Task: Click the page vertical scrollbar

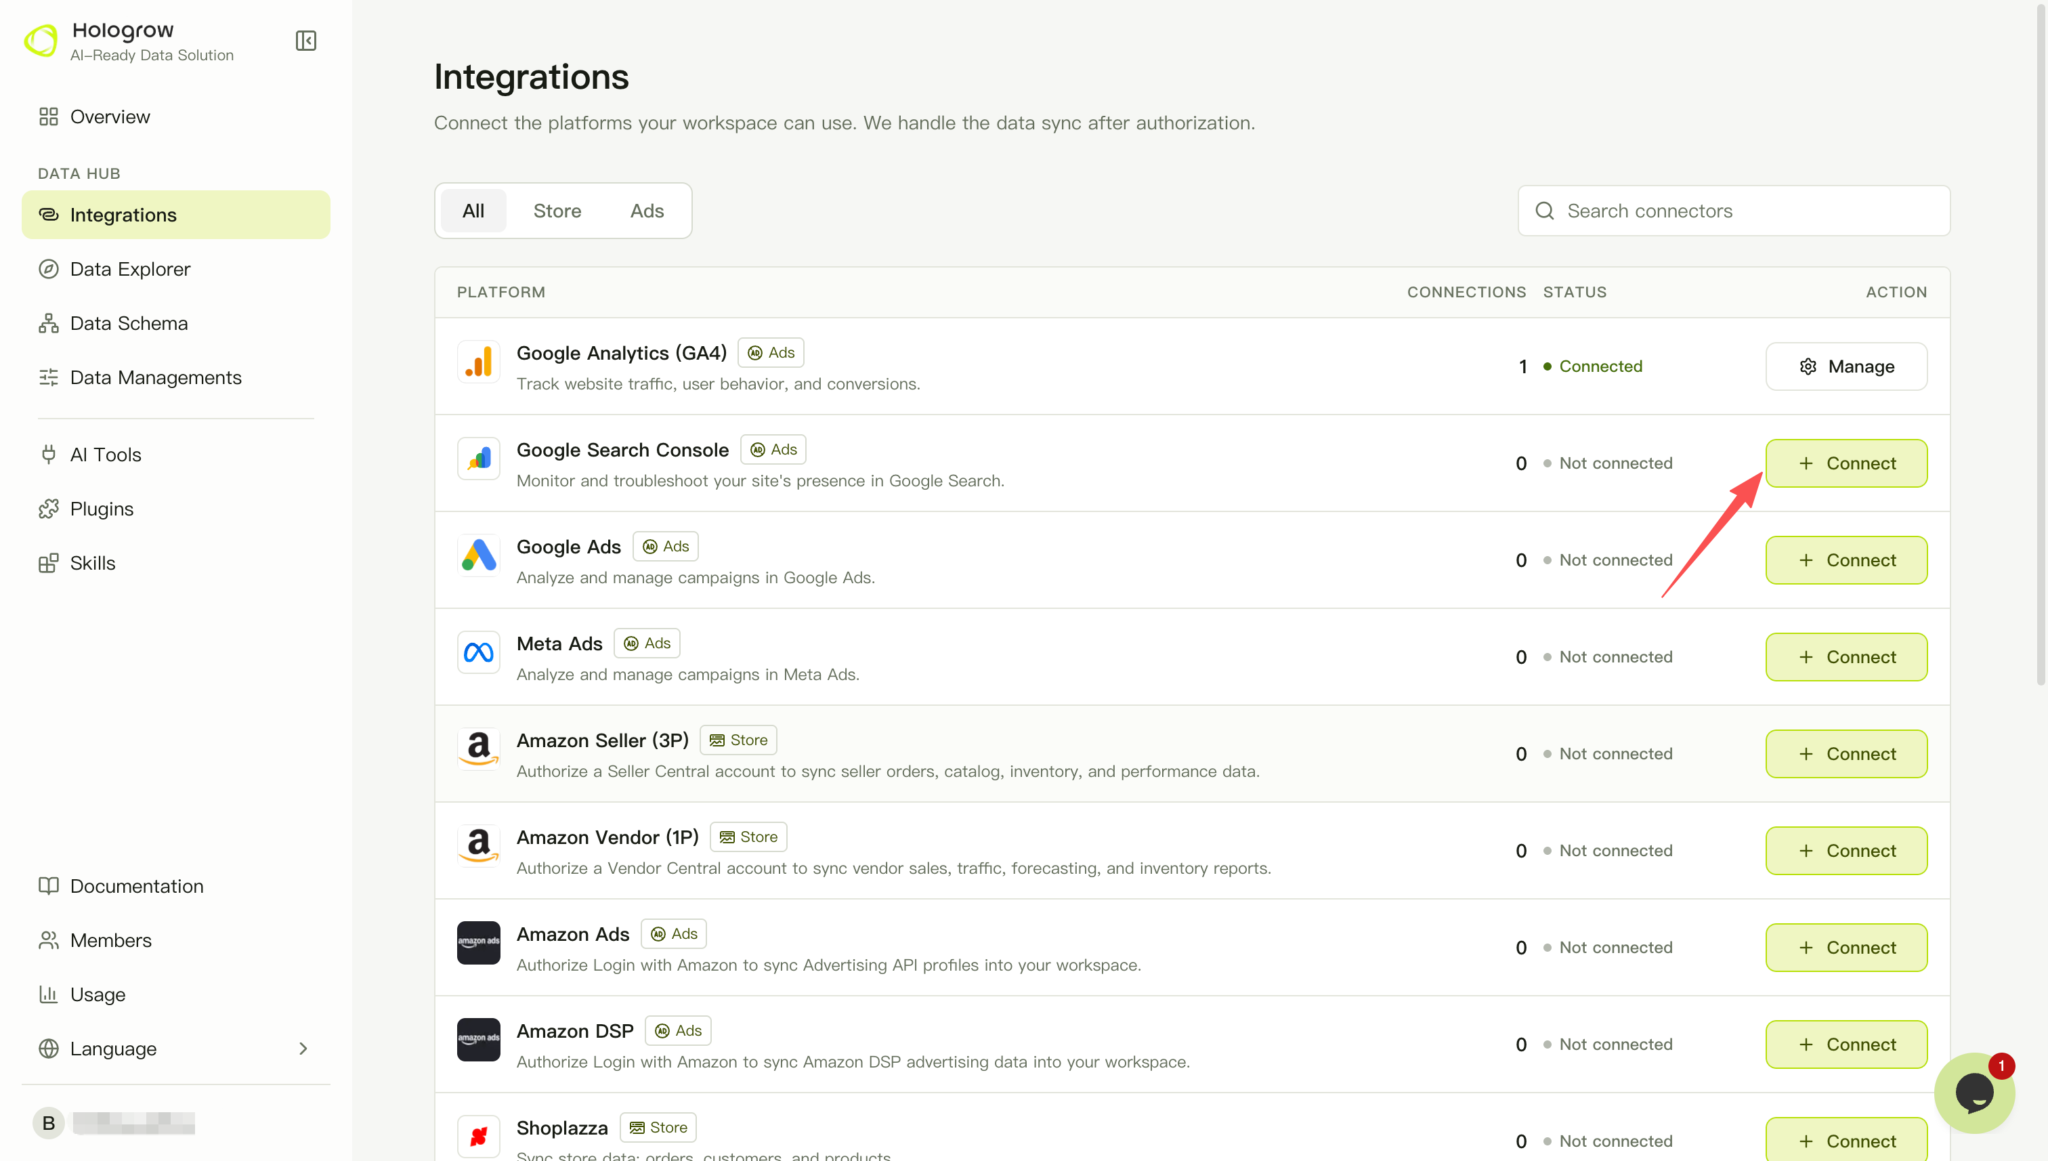Action: [2041, 345]
